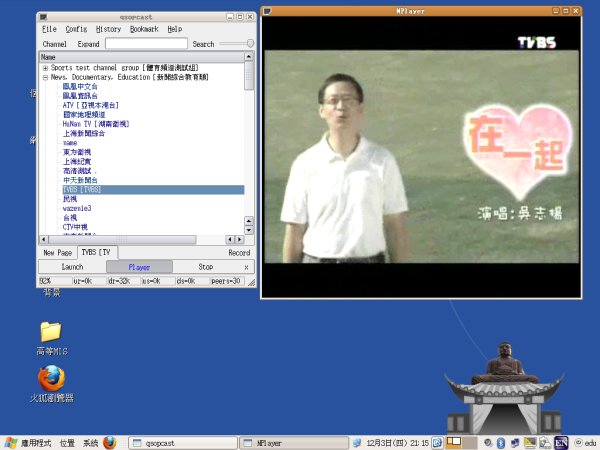
Task: Open the Firefox browser desktop icon
Action: pos(51,378)
